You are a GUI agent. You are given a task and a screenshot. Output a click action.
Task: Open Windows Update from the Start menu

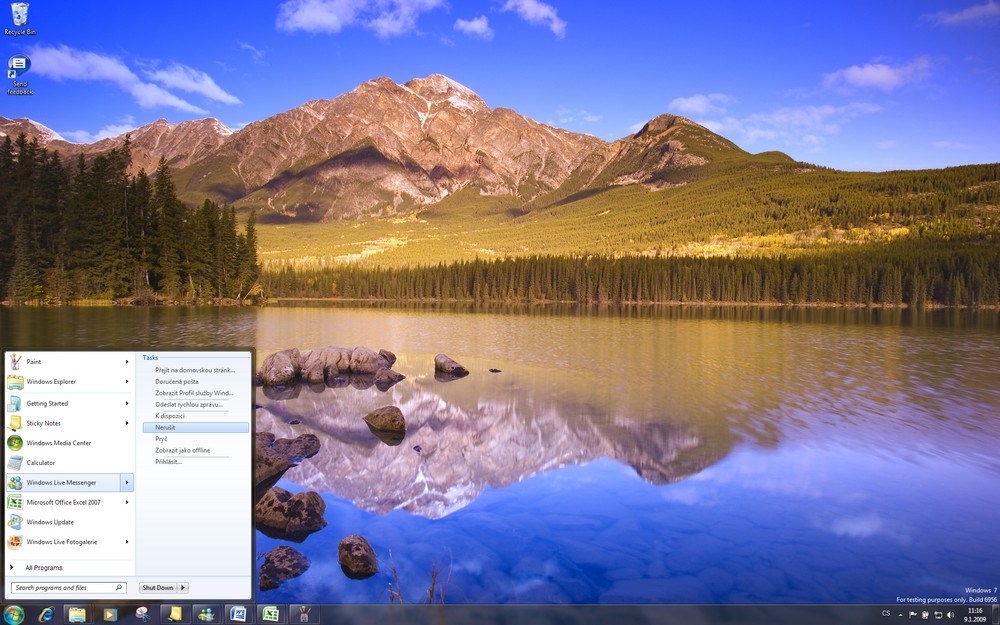click(x=70, y=522)
